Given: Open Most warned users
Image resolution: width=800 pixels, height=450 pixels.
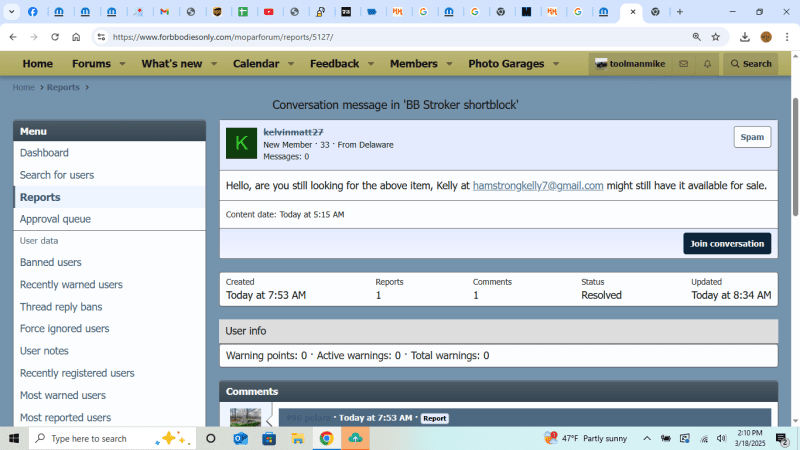Looking at the screenshot, I should coord(110,395).
